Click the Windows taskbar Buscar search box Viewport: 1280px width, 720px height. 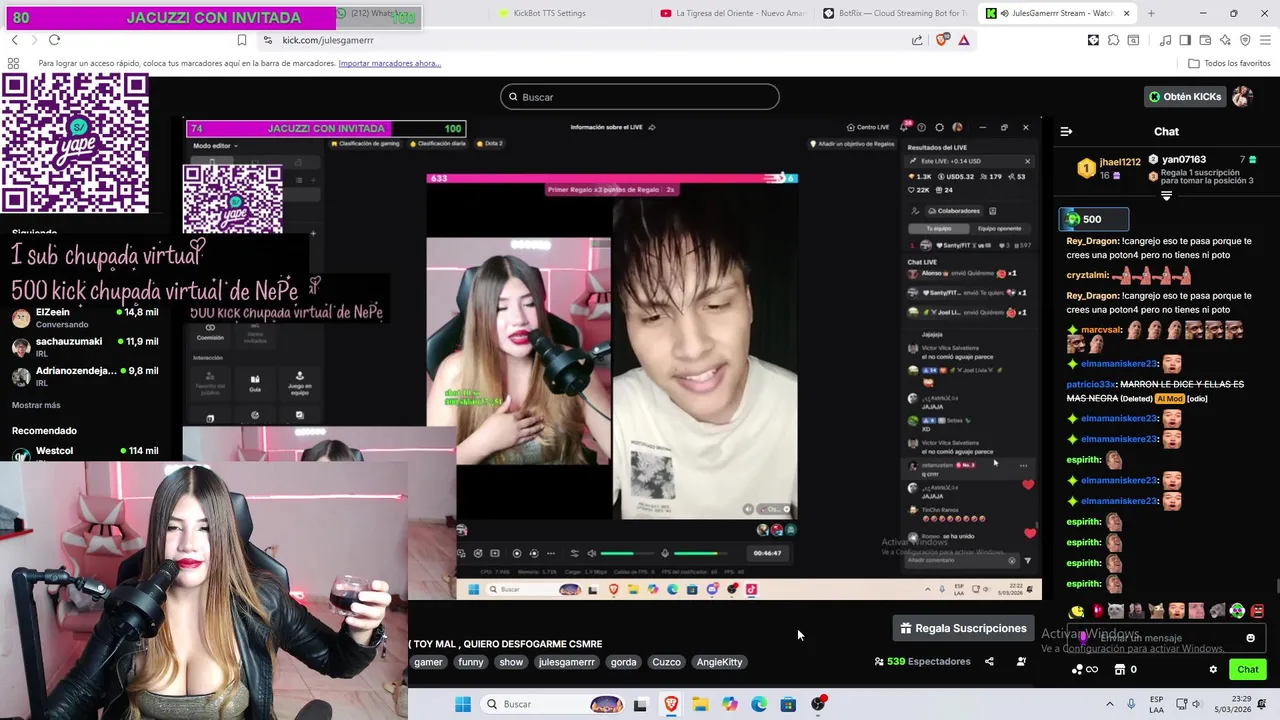pos(553,704)
